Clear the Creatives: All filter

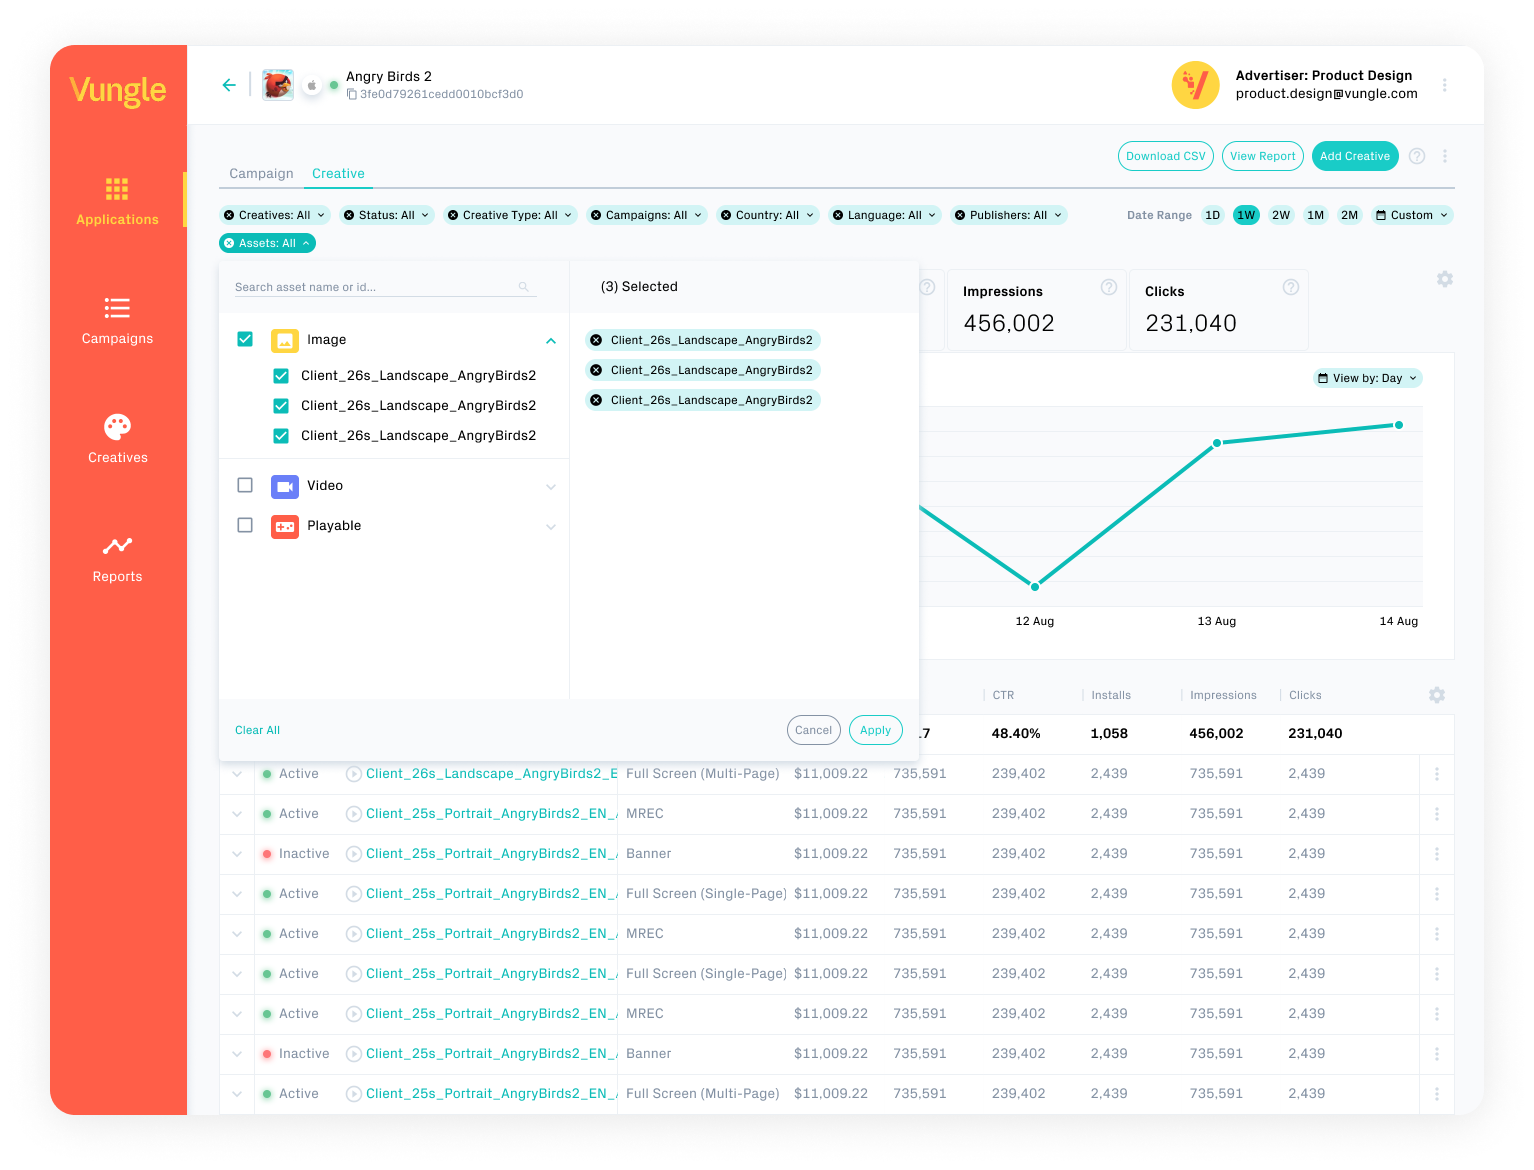(229, 215)
